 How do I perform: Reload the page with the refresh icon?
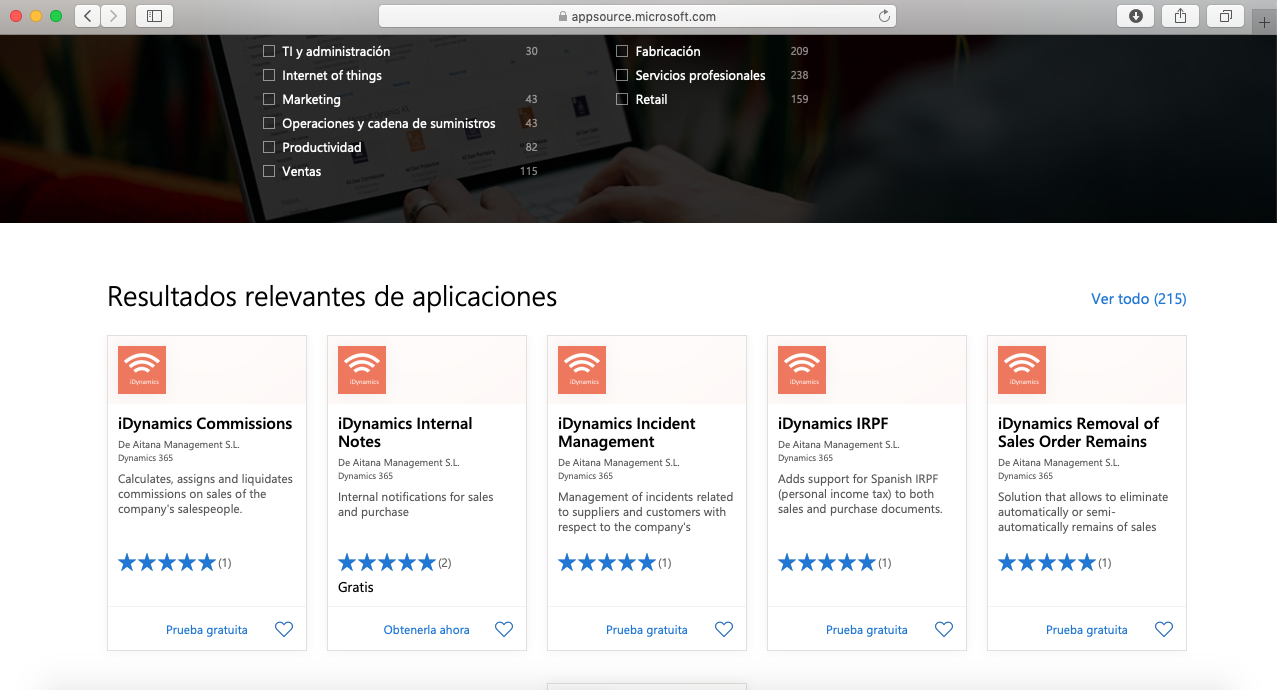click(884, 16)
